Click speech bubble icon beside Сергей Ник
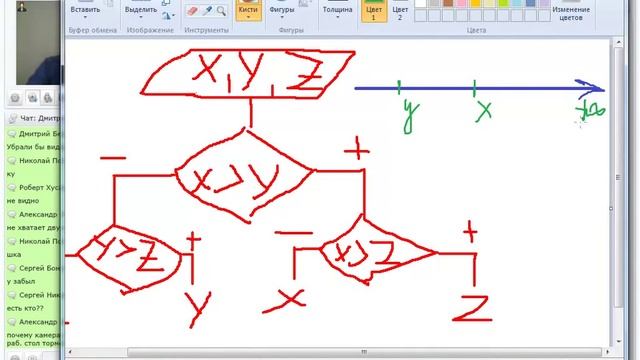 tap(12, 295)
